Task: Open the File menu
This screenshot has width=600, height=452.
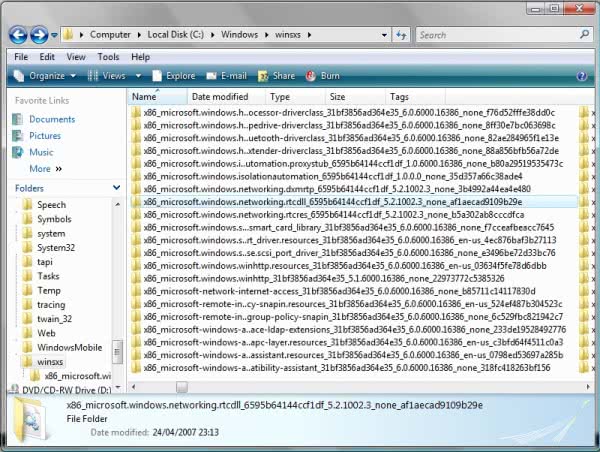Action: (x=21, y=57)
